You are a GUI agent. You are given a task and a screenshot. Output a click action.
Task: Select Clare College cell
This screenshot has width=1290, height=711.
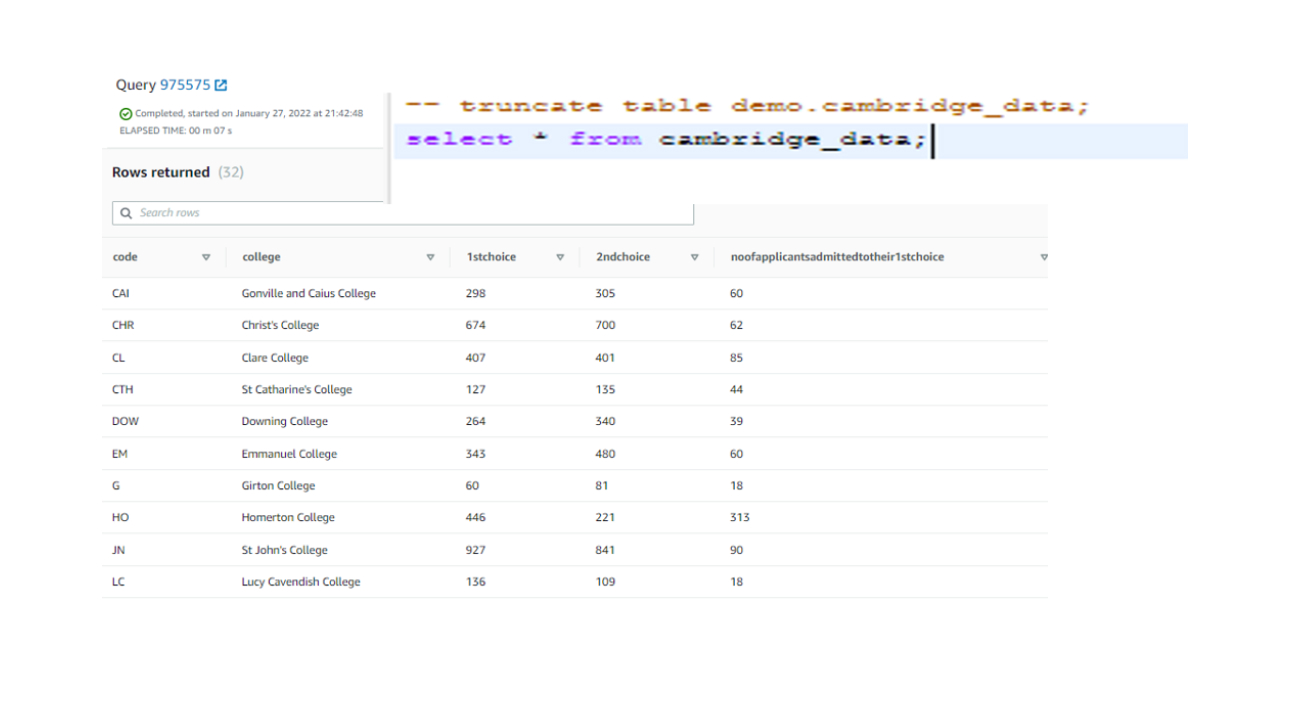point(275,358)
